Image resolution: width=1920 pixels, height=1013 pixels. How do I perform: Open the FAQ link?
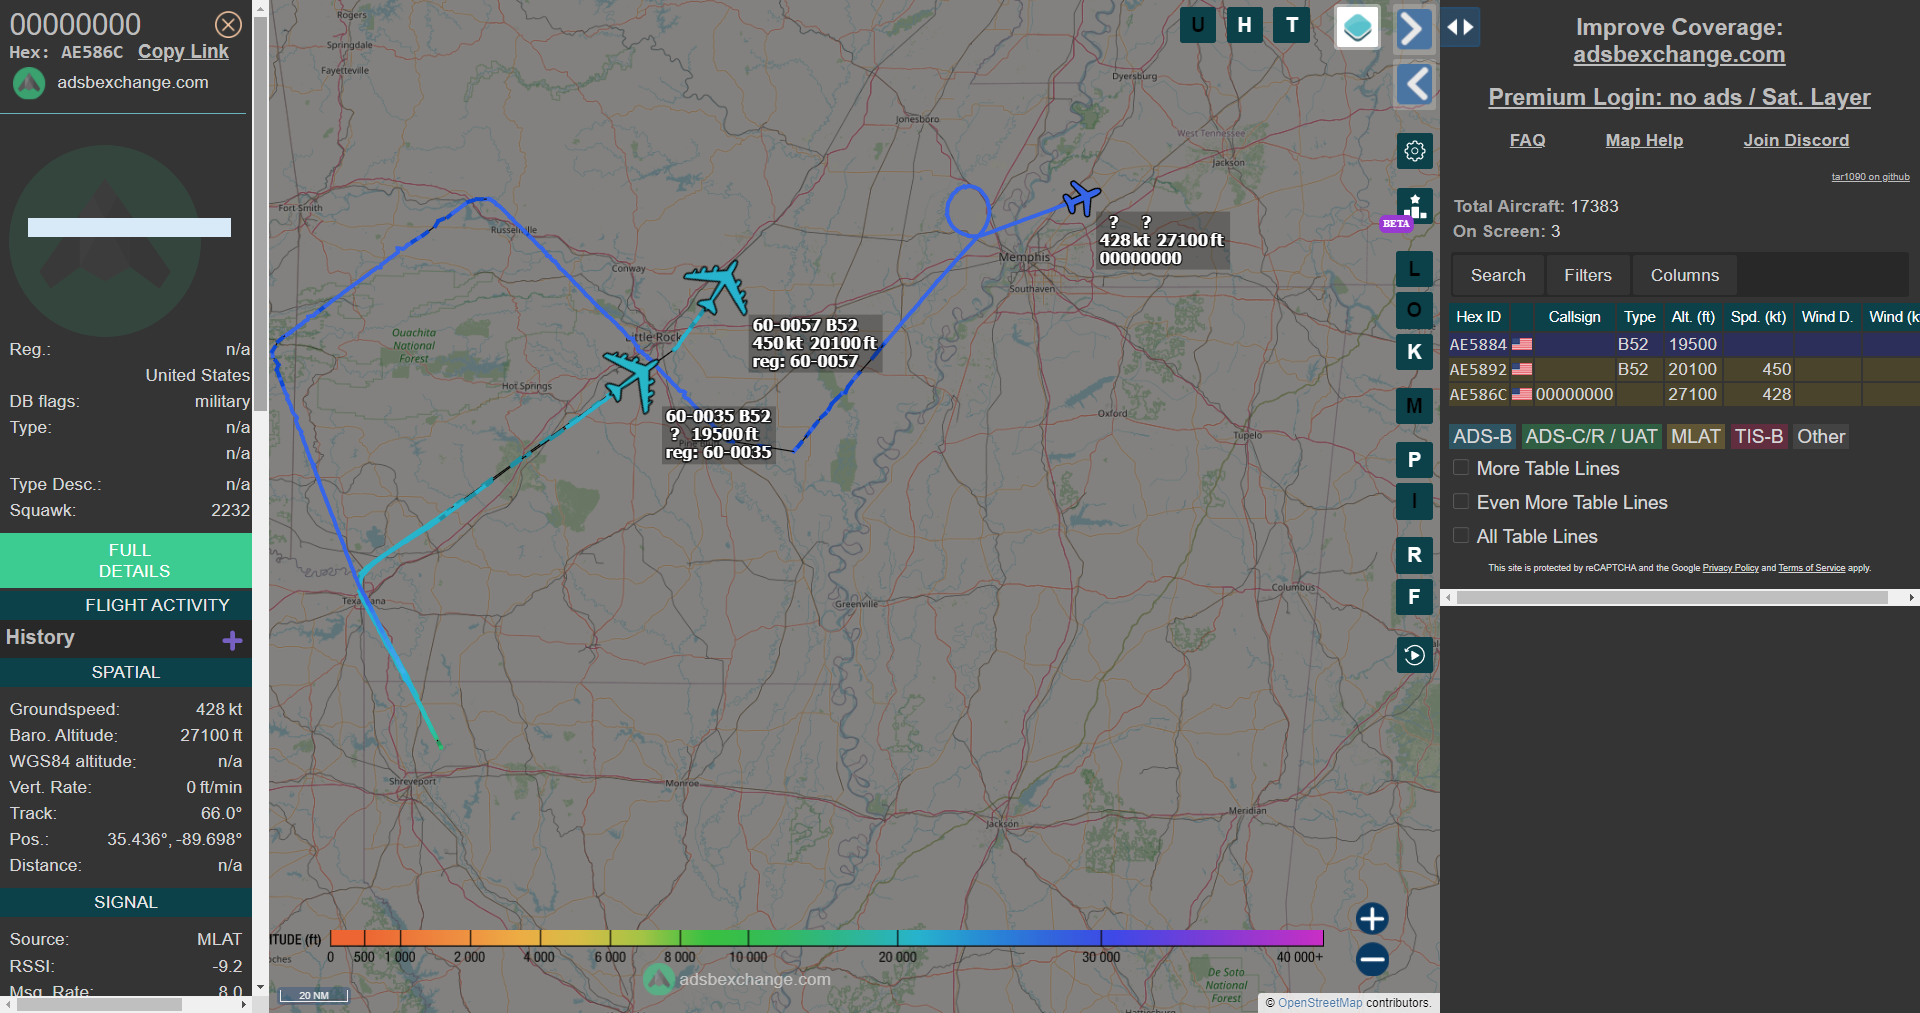click(1527, 140)
